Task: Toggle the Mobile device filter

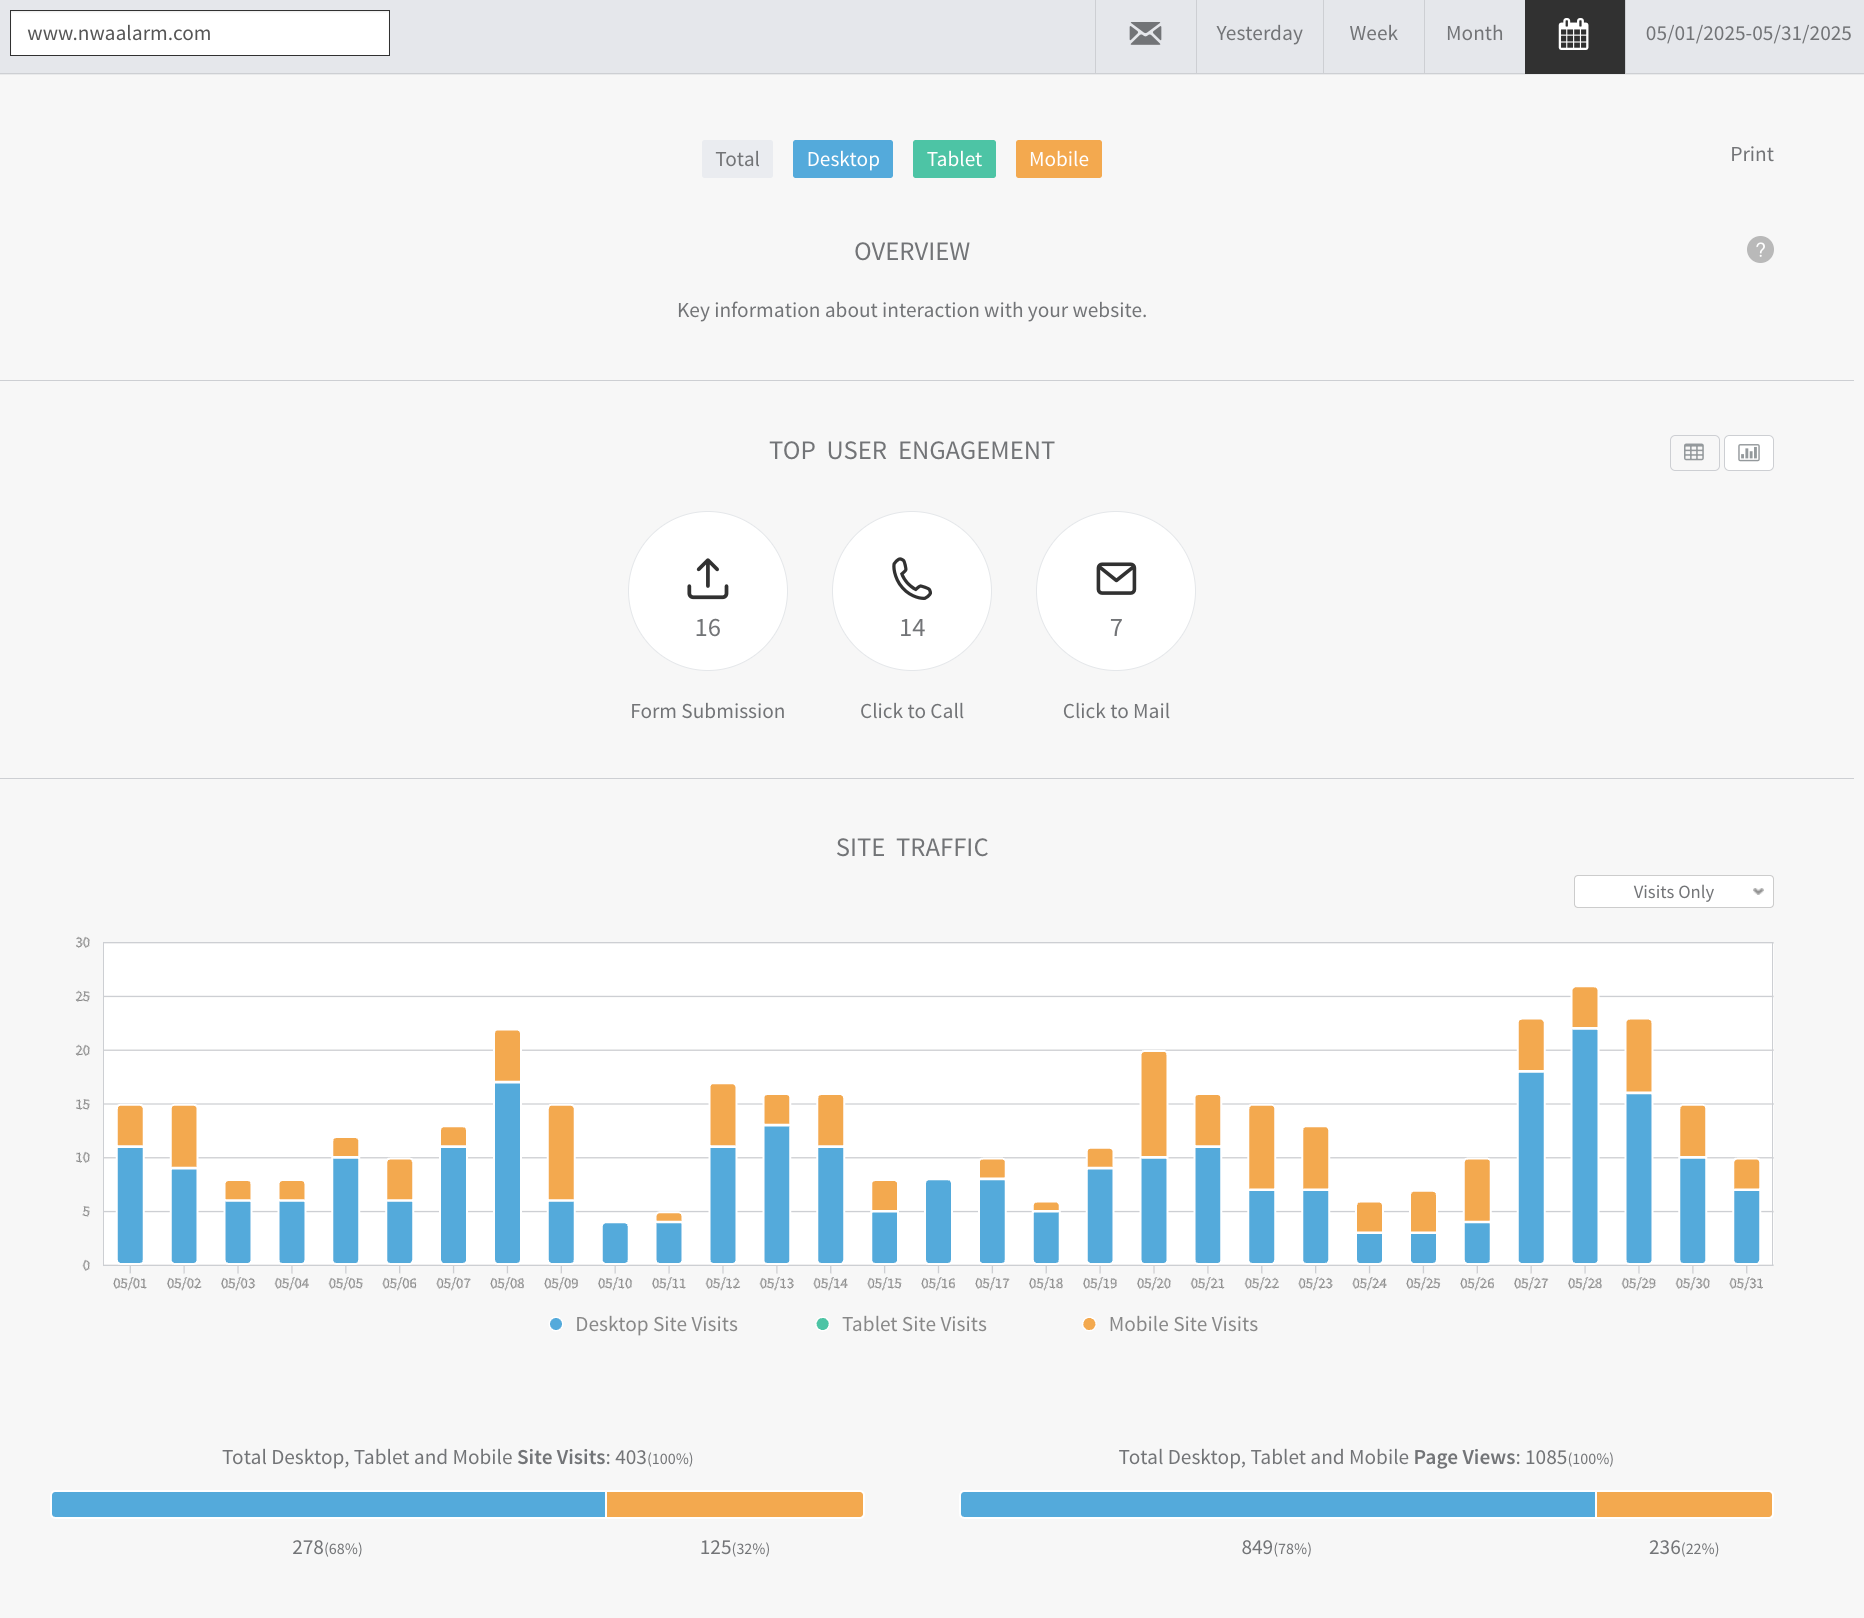Action: [x=1058, y=159]
